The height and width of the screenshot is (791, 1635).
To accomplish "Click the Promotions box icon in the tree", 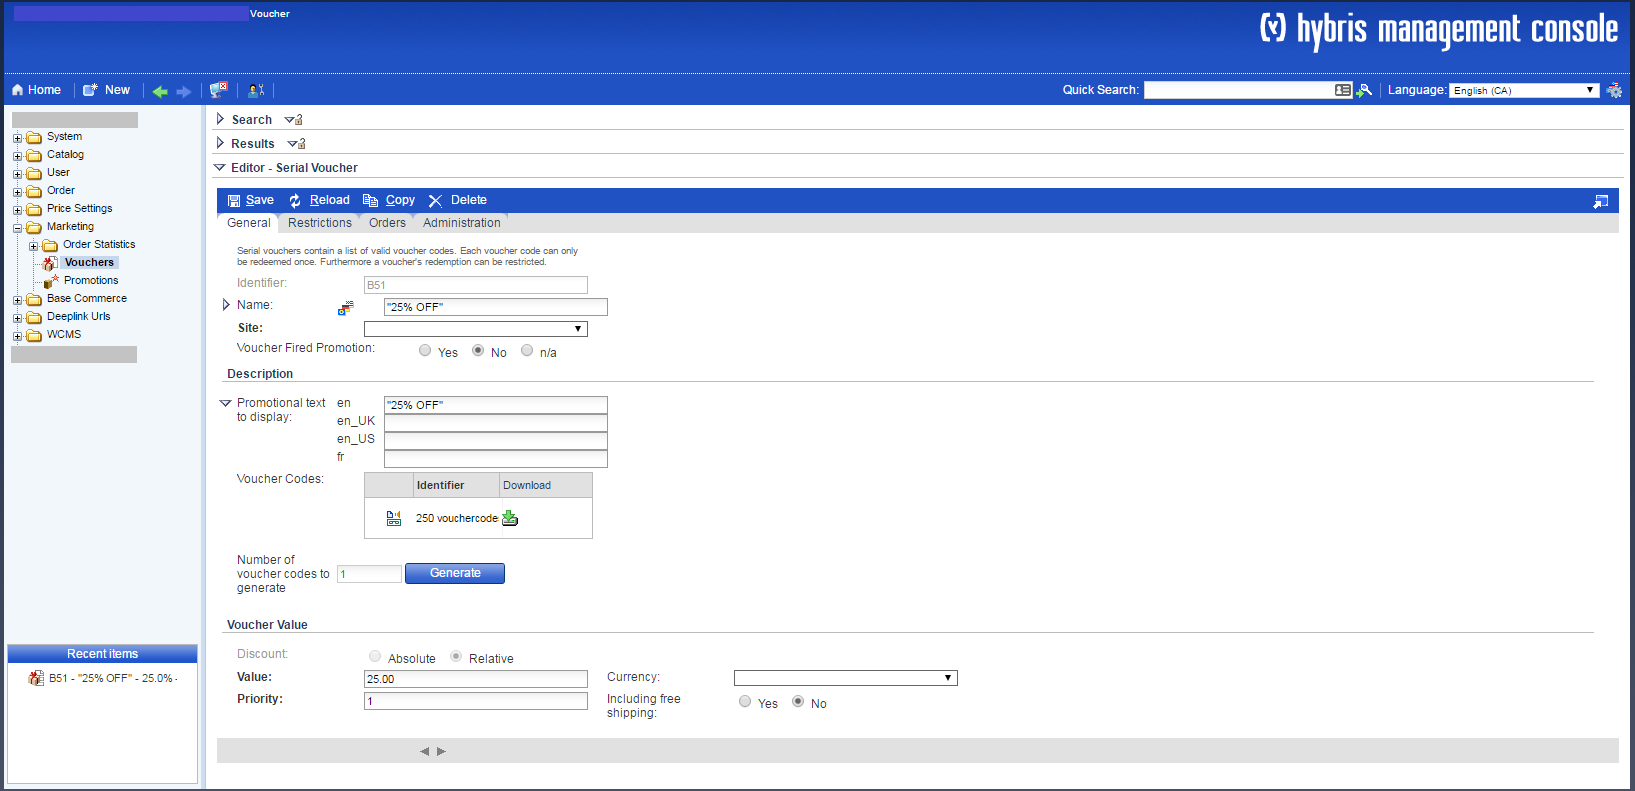I will click(51, 281).
